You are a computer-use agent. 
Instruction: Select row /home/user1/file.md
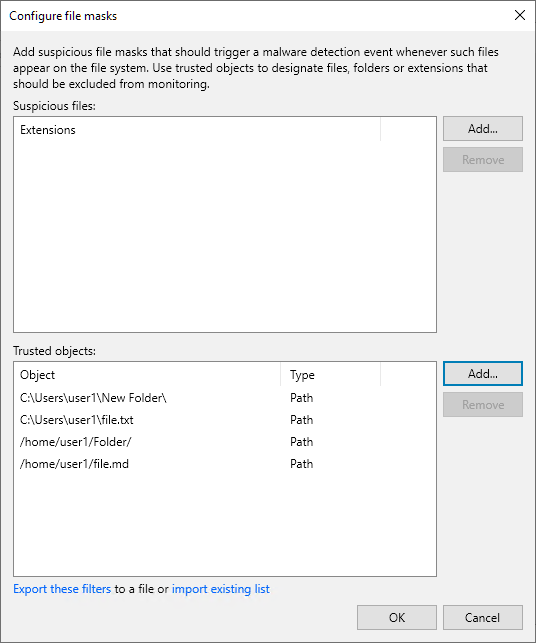pos(225,464)
